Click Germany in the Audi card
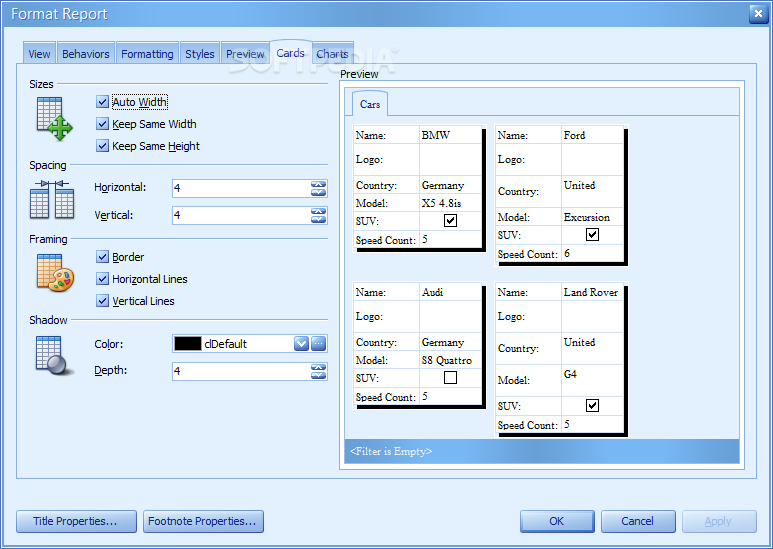773x549 pixels. coord(443,342)
